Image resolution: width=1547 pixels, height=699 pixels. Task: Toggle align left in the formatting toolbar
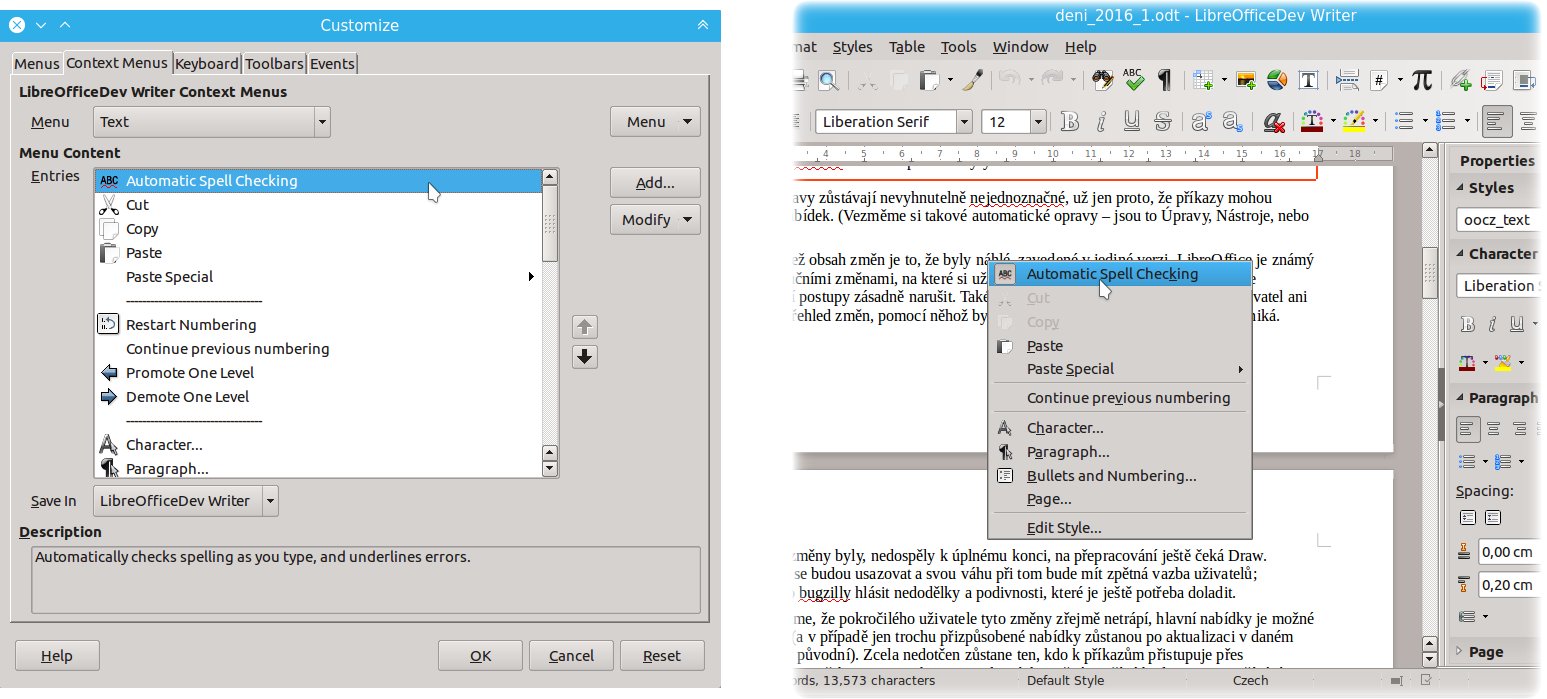1497,122
